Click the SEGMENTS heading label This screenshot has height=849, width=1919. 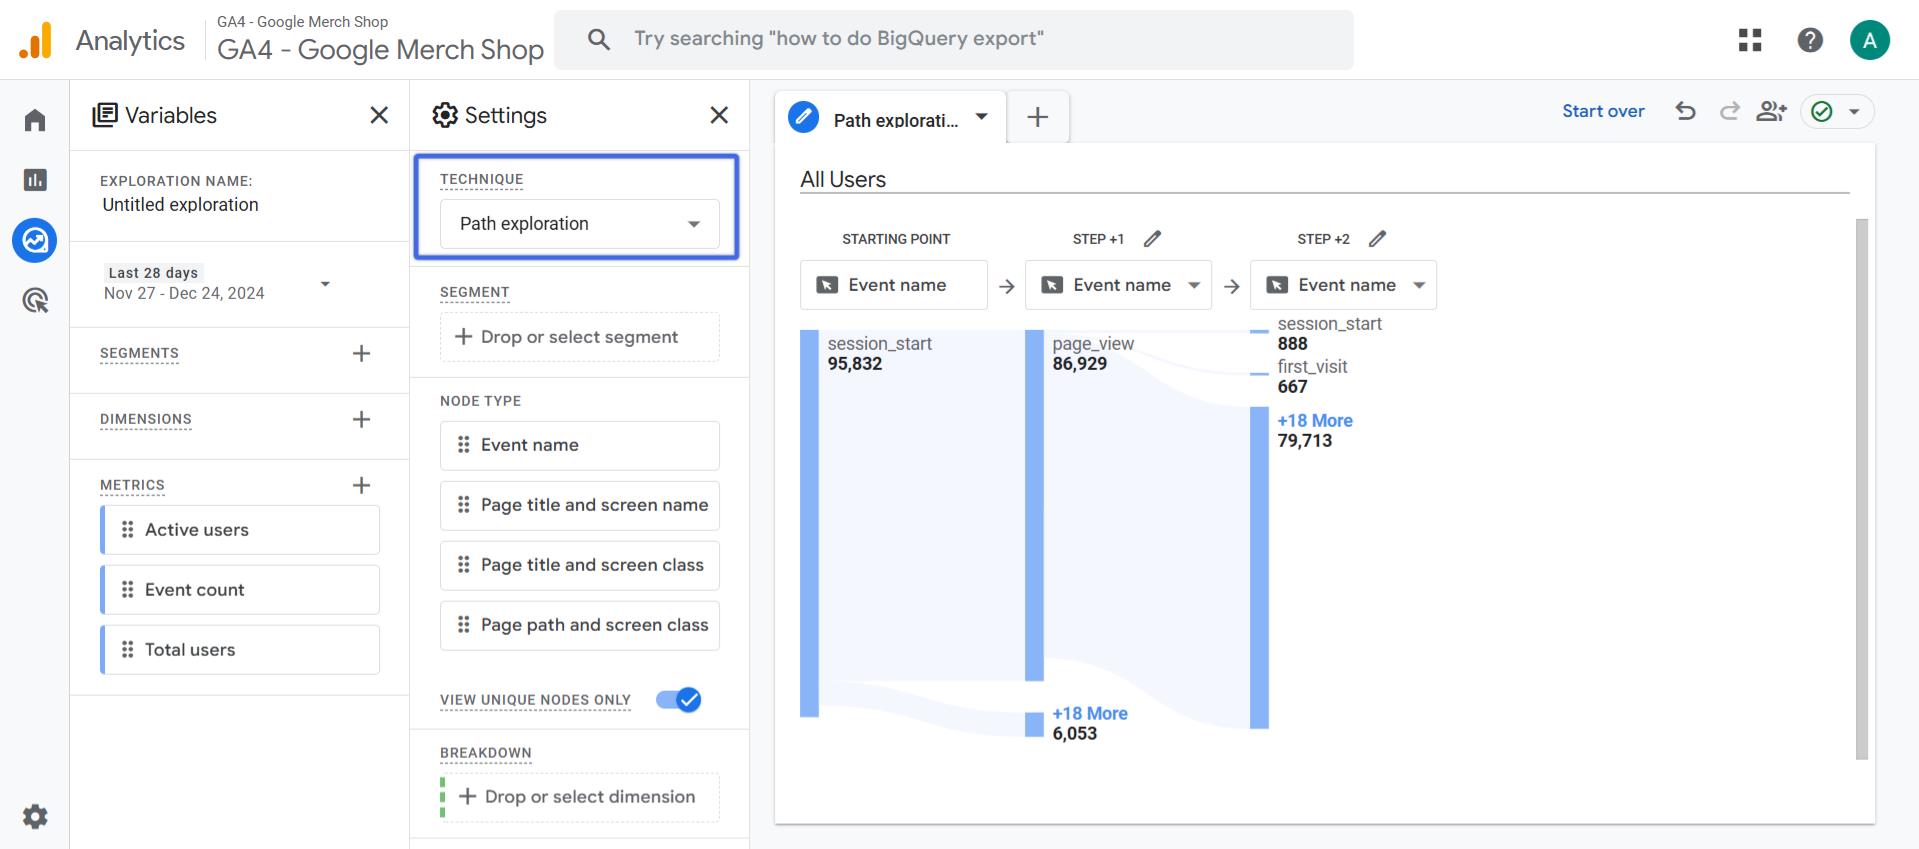coord(139,353)
